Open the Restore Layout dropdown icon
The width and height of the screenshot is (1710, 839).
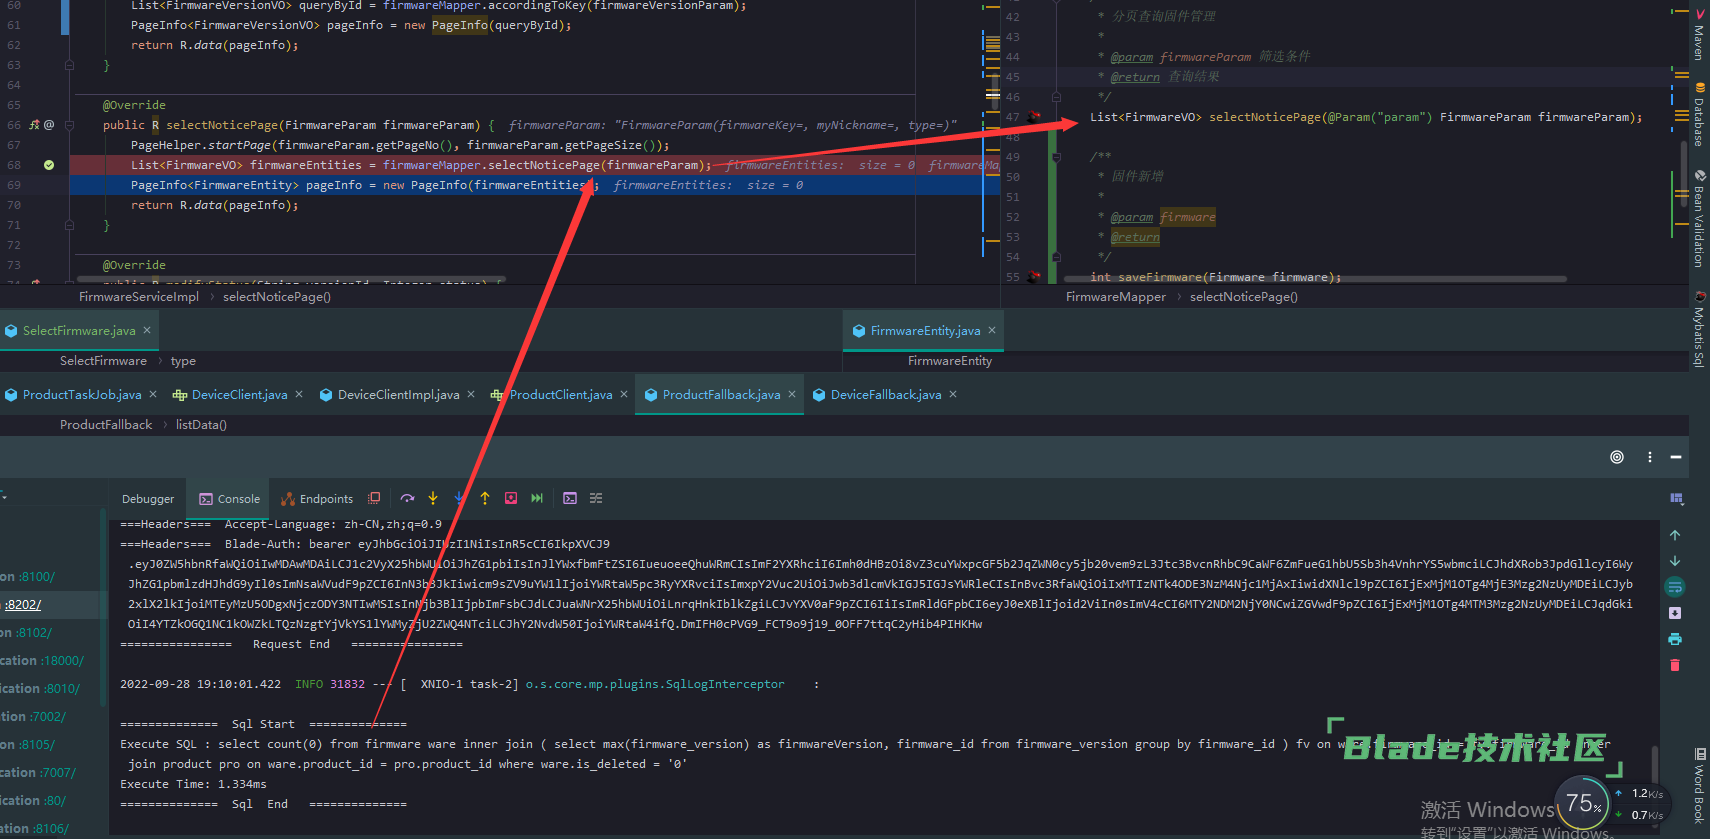pos(1677,498)
